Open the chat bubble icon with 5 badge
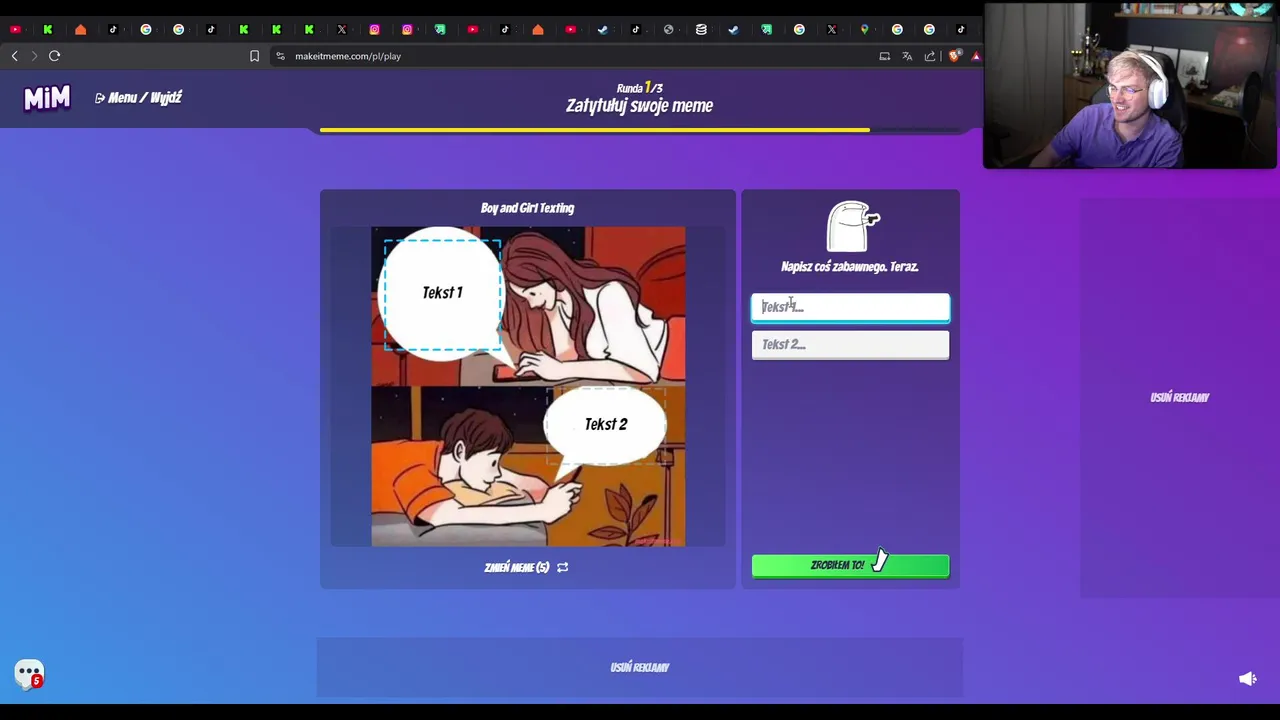Image resolution: width=1280 pixels, height=720 pixels. [x=29, y=674]
